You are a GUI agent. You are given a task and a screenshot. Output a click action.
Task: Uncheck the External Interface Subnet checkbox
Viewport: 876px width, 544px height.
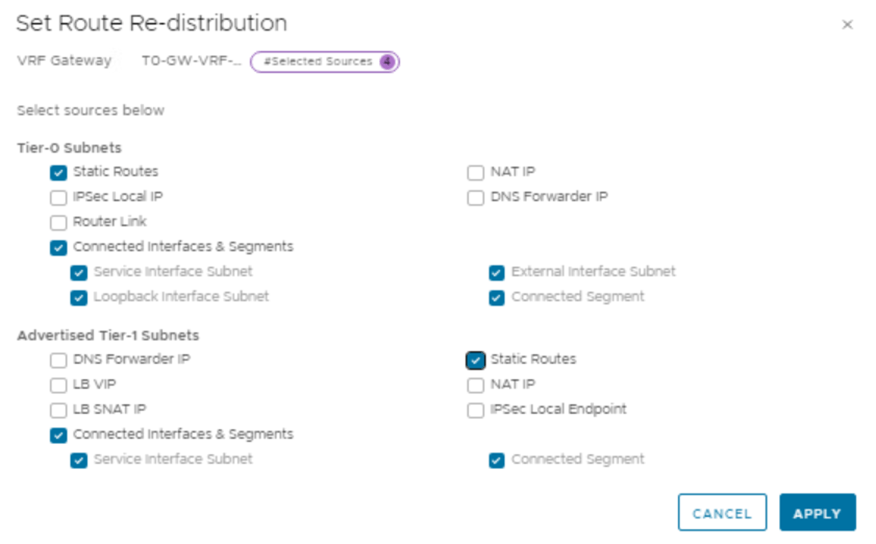[497, 272]
